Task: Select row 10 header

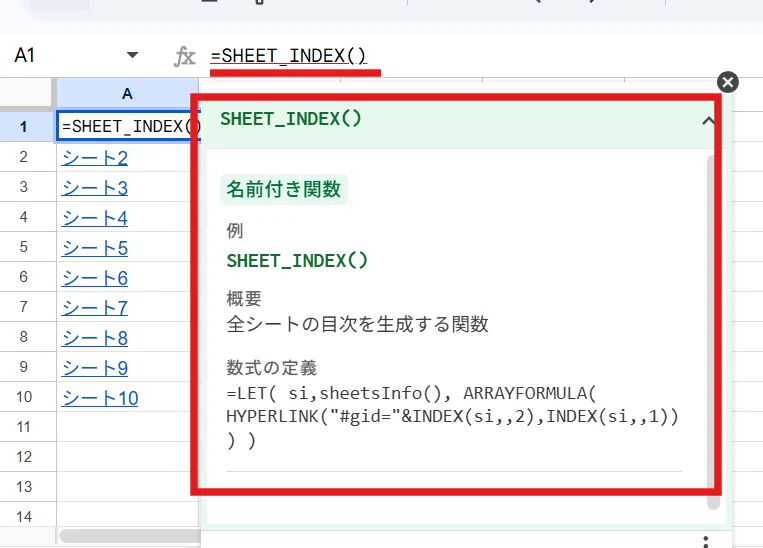Action: [26, 397]
